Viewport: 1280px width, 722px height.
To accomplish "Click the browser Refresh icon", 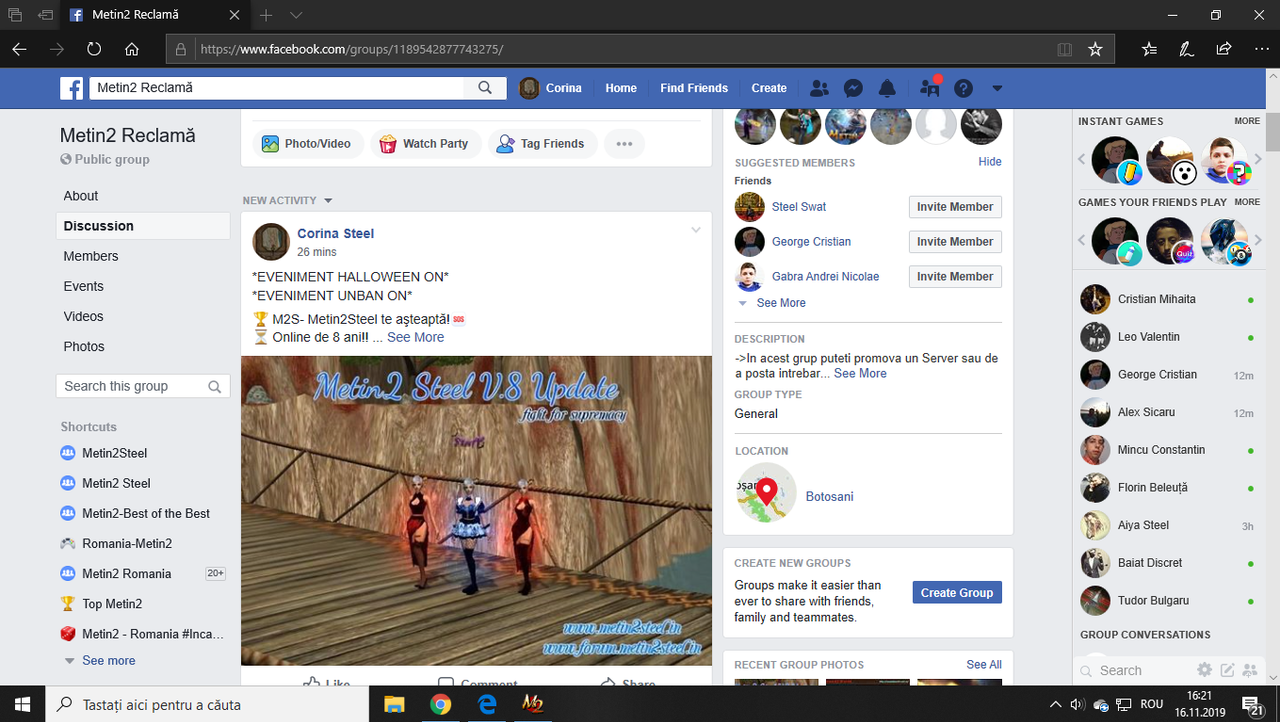I will 94,49.
